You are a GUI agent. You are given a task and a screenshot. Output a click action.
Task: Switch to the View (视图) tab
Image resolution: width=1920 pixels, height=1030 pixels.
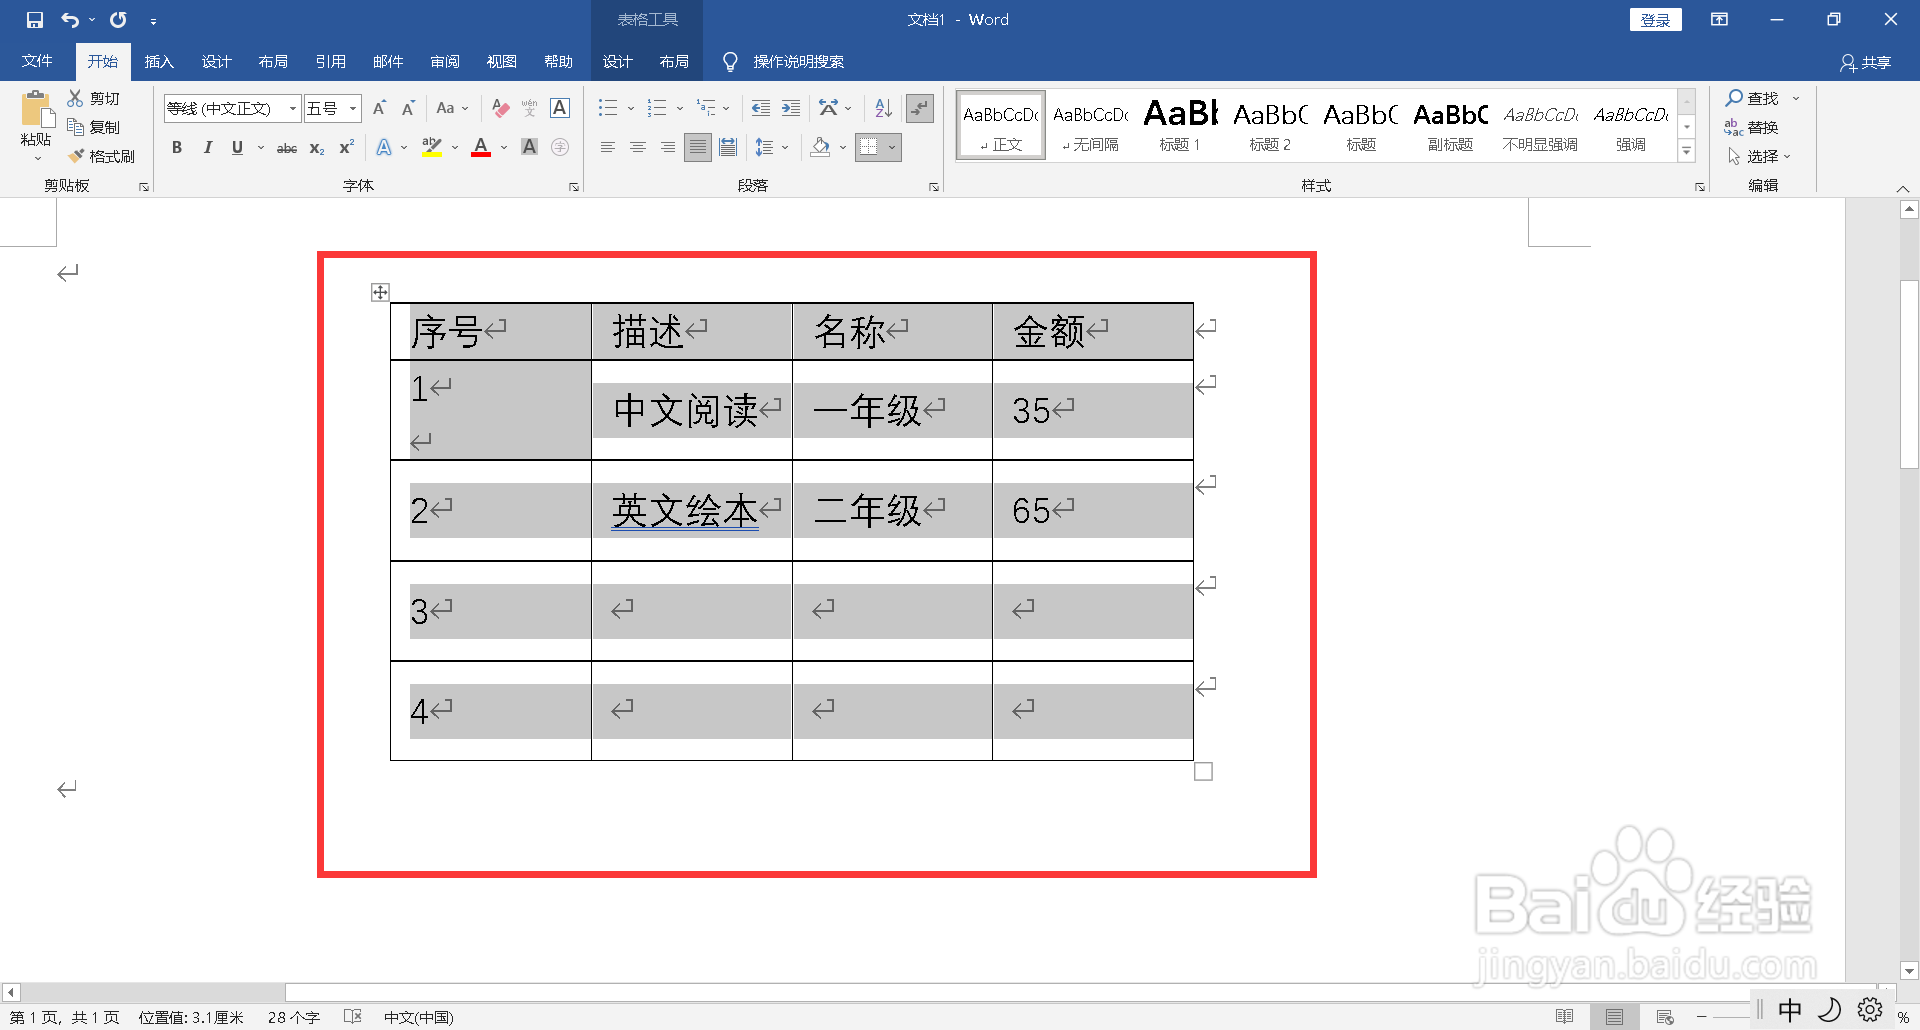502,62
